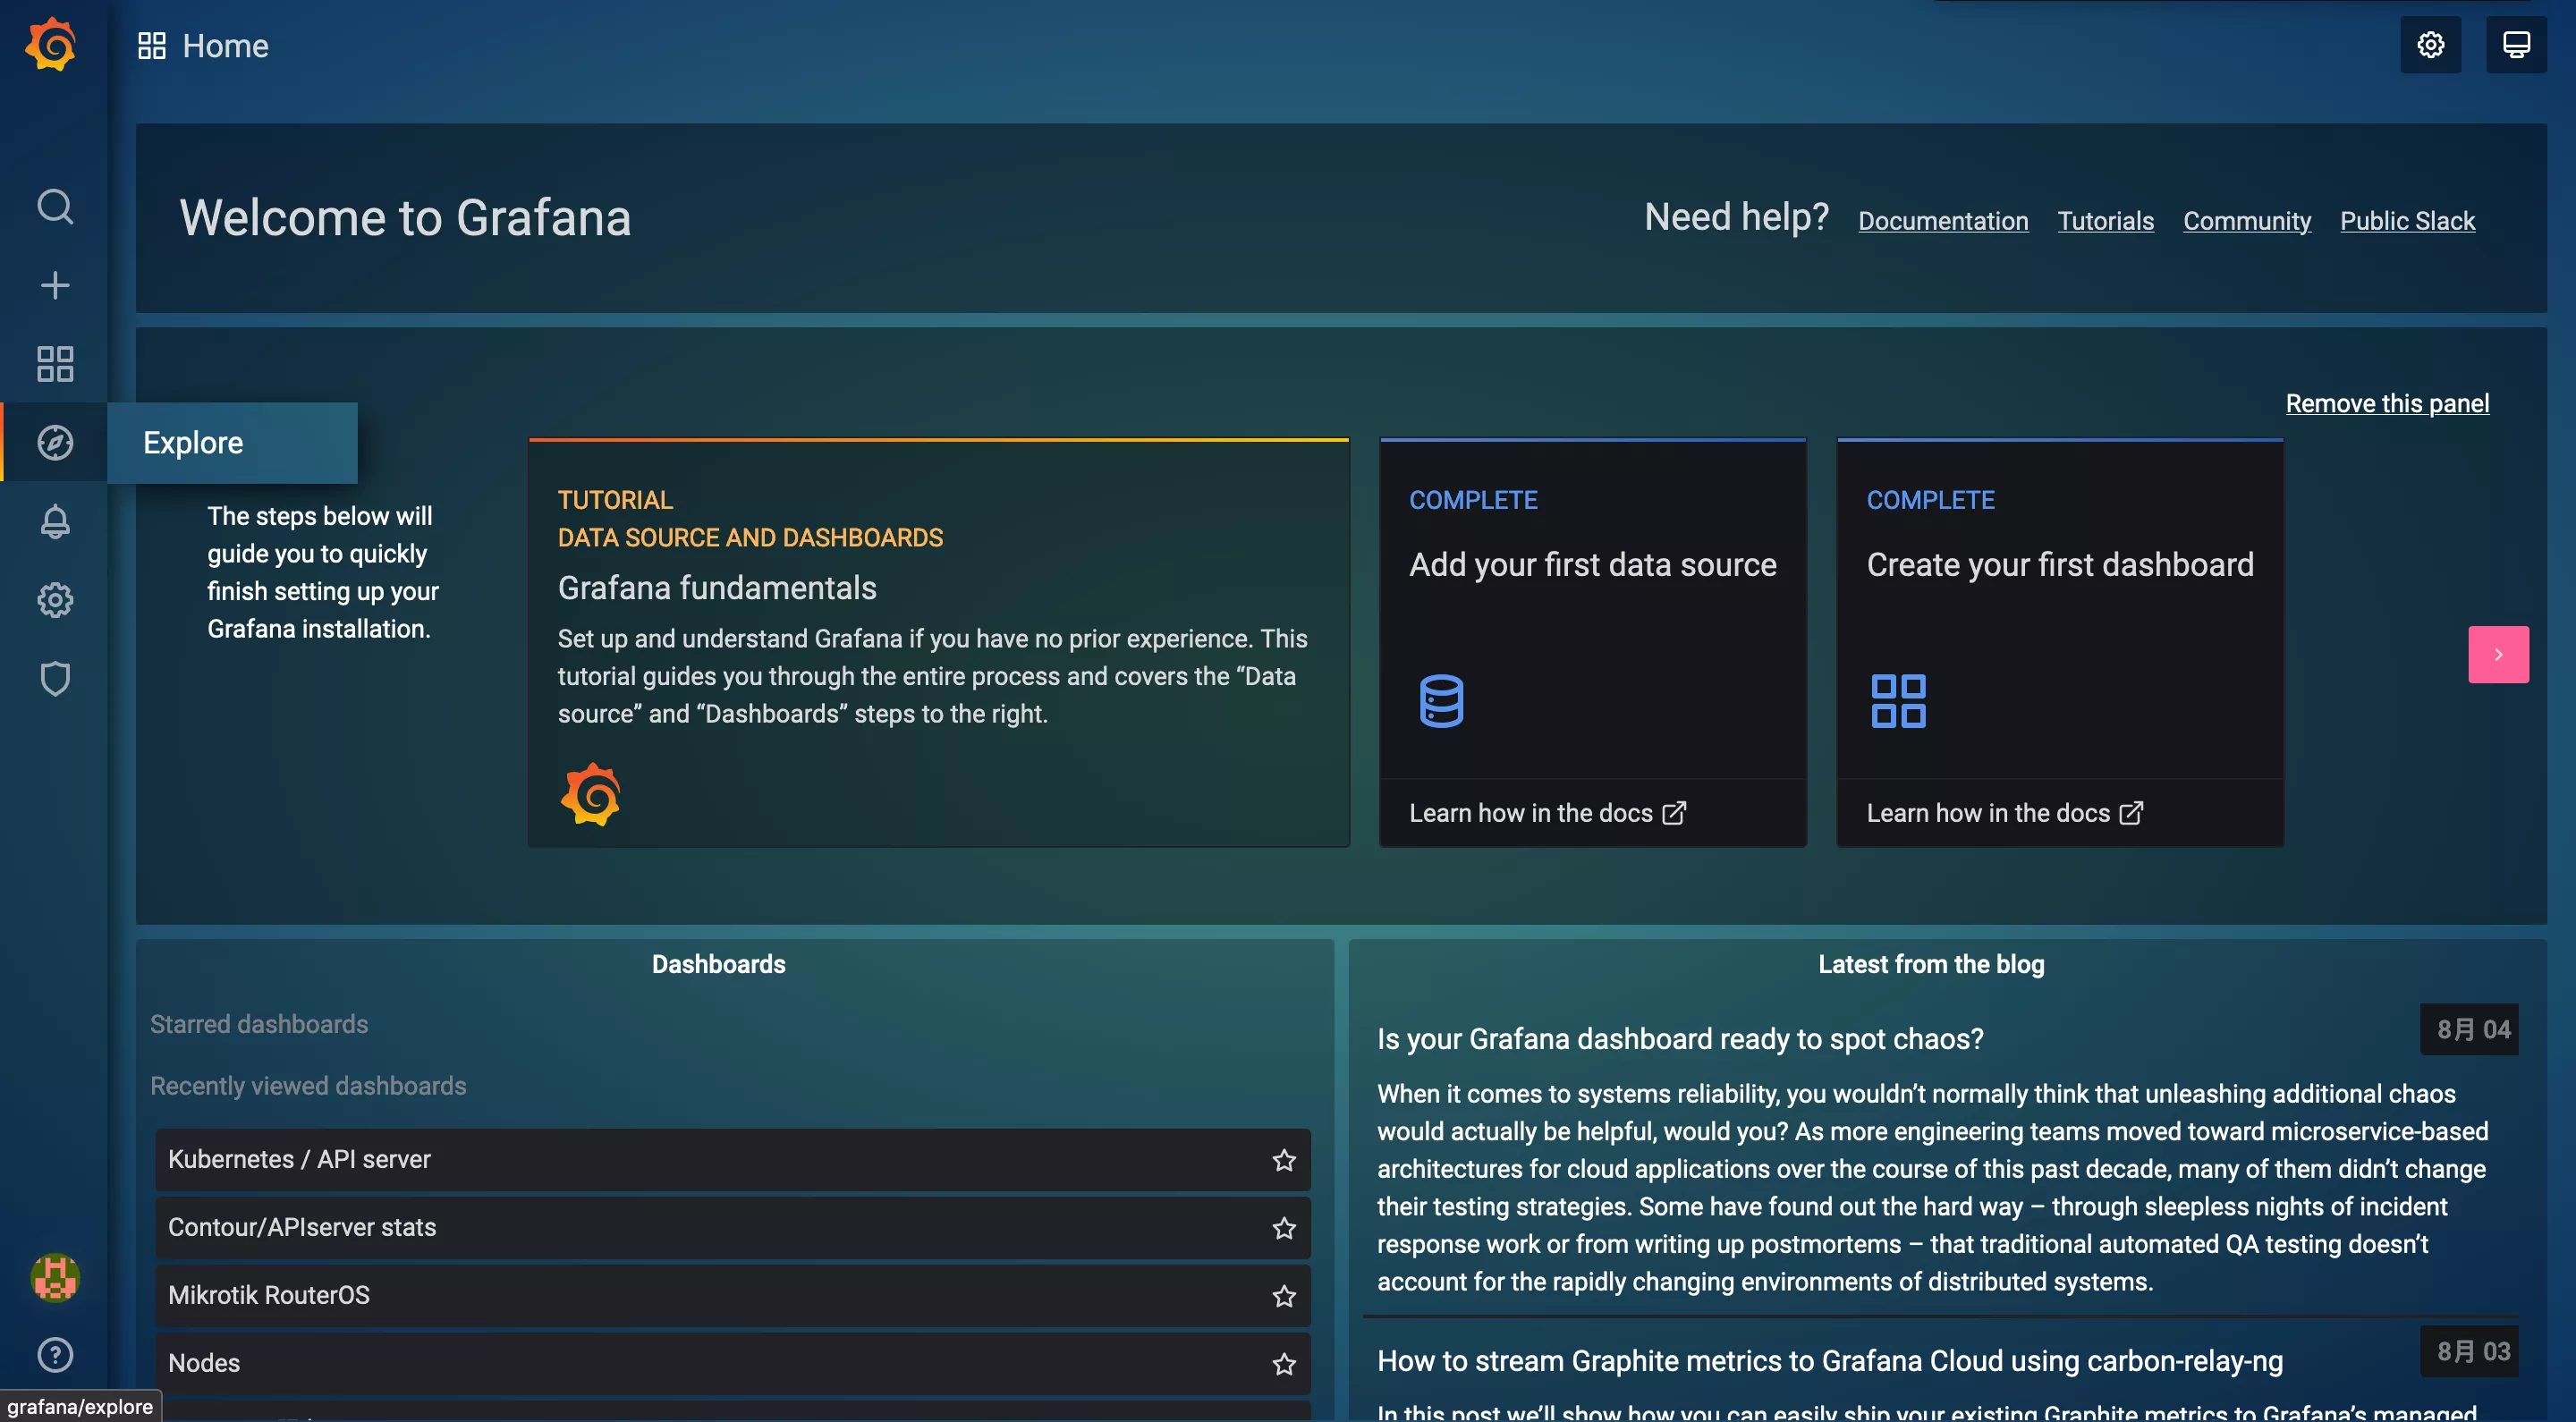The height and width of the screenshot is (1422, 2576).
Task: Open dashboard settings gear at top right
Action: pyautogui.click(x=2430, y=45)
